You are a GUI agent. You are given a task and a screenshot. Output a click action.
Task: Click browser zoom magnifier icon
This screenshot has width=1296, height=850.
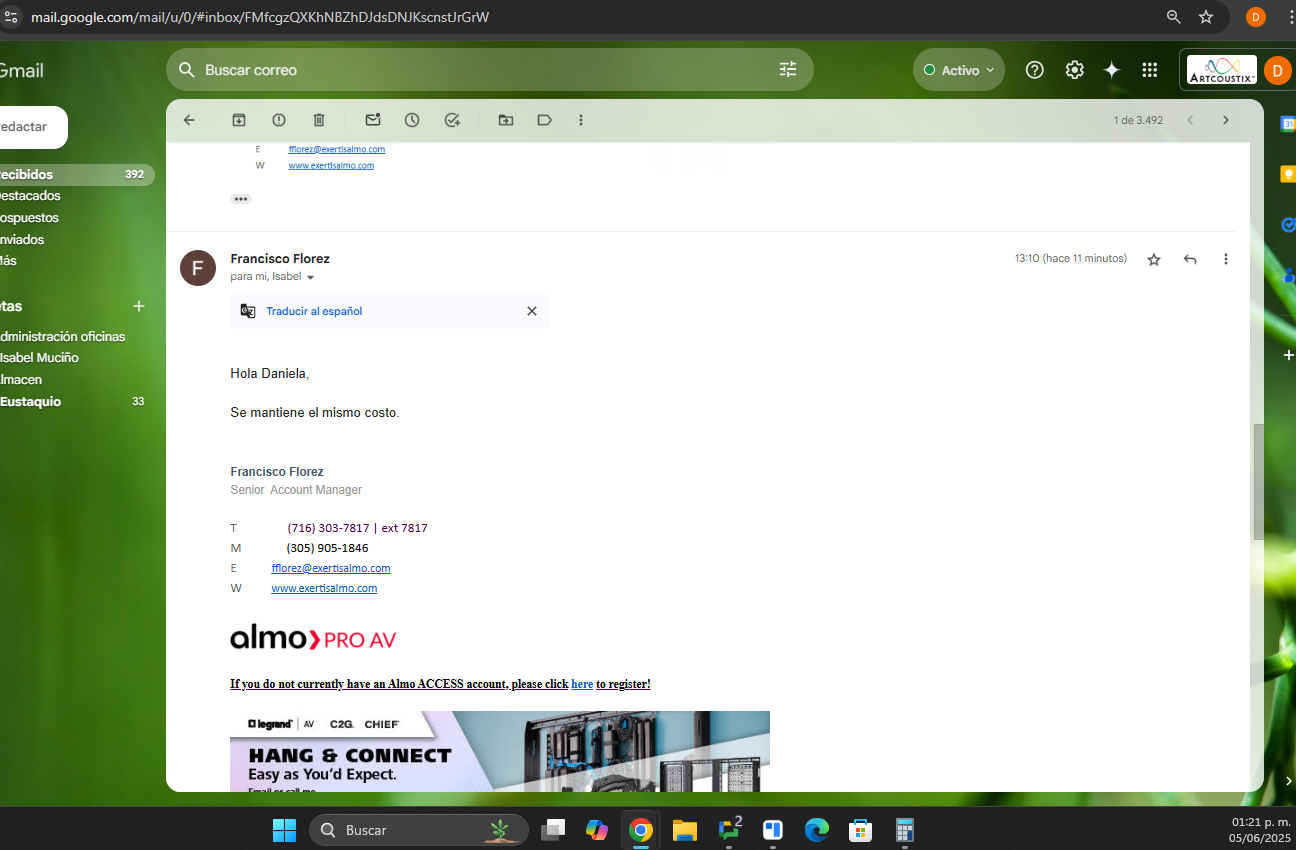[1174, 17]
